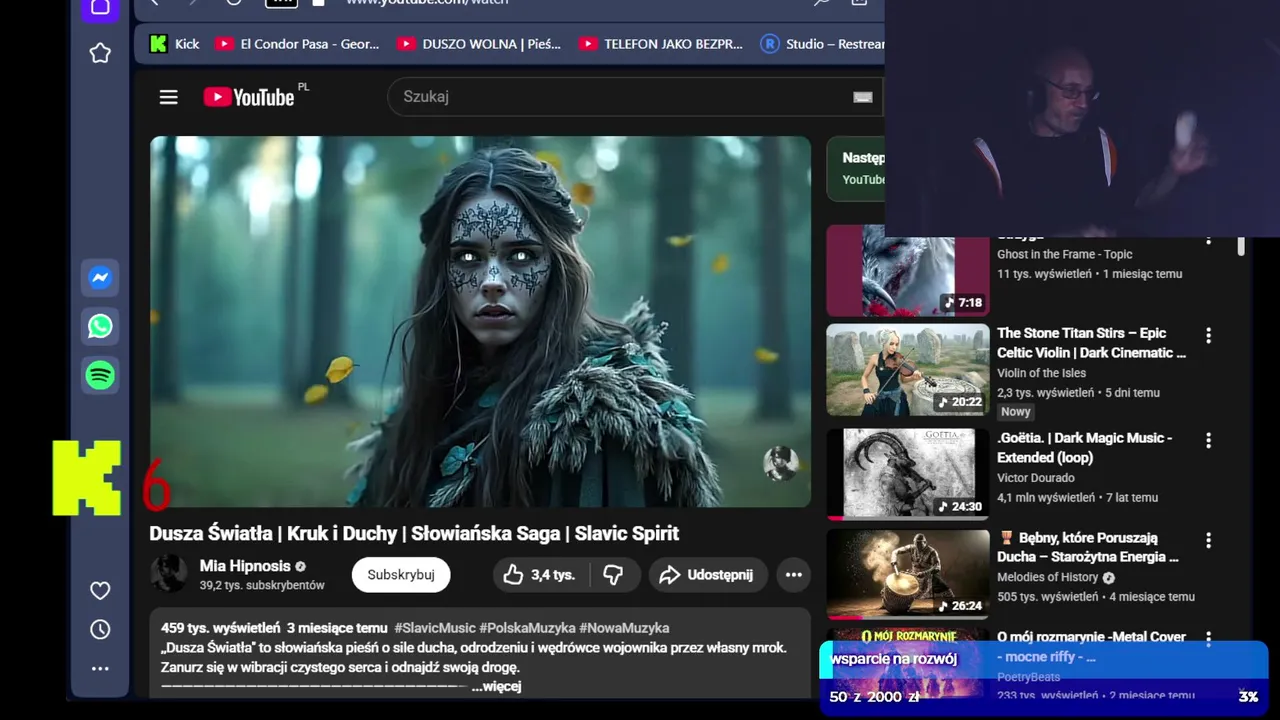The image size is (1280, 720).
Task: Open the YouTube hamburger guide menu
Action: [168, 97]
